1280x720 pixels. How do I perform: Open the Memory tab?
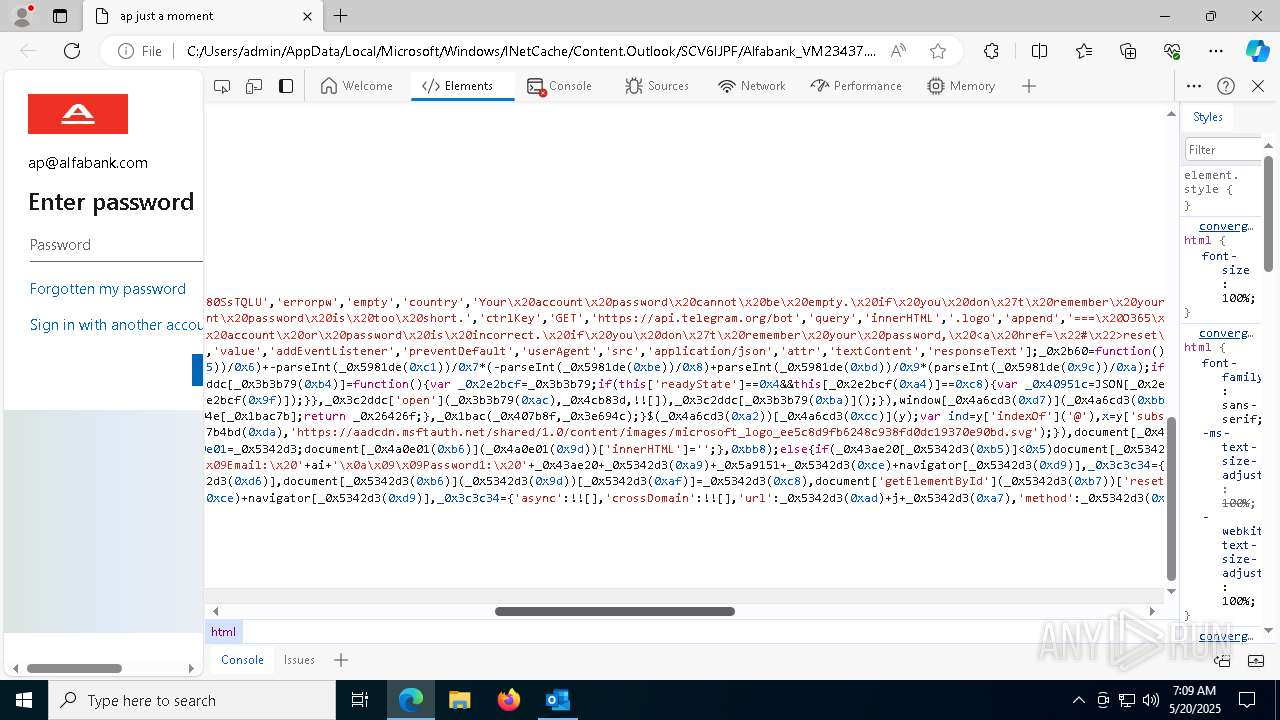(x=961, y=86)
